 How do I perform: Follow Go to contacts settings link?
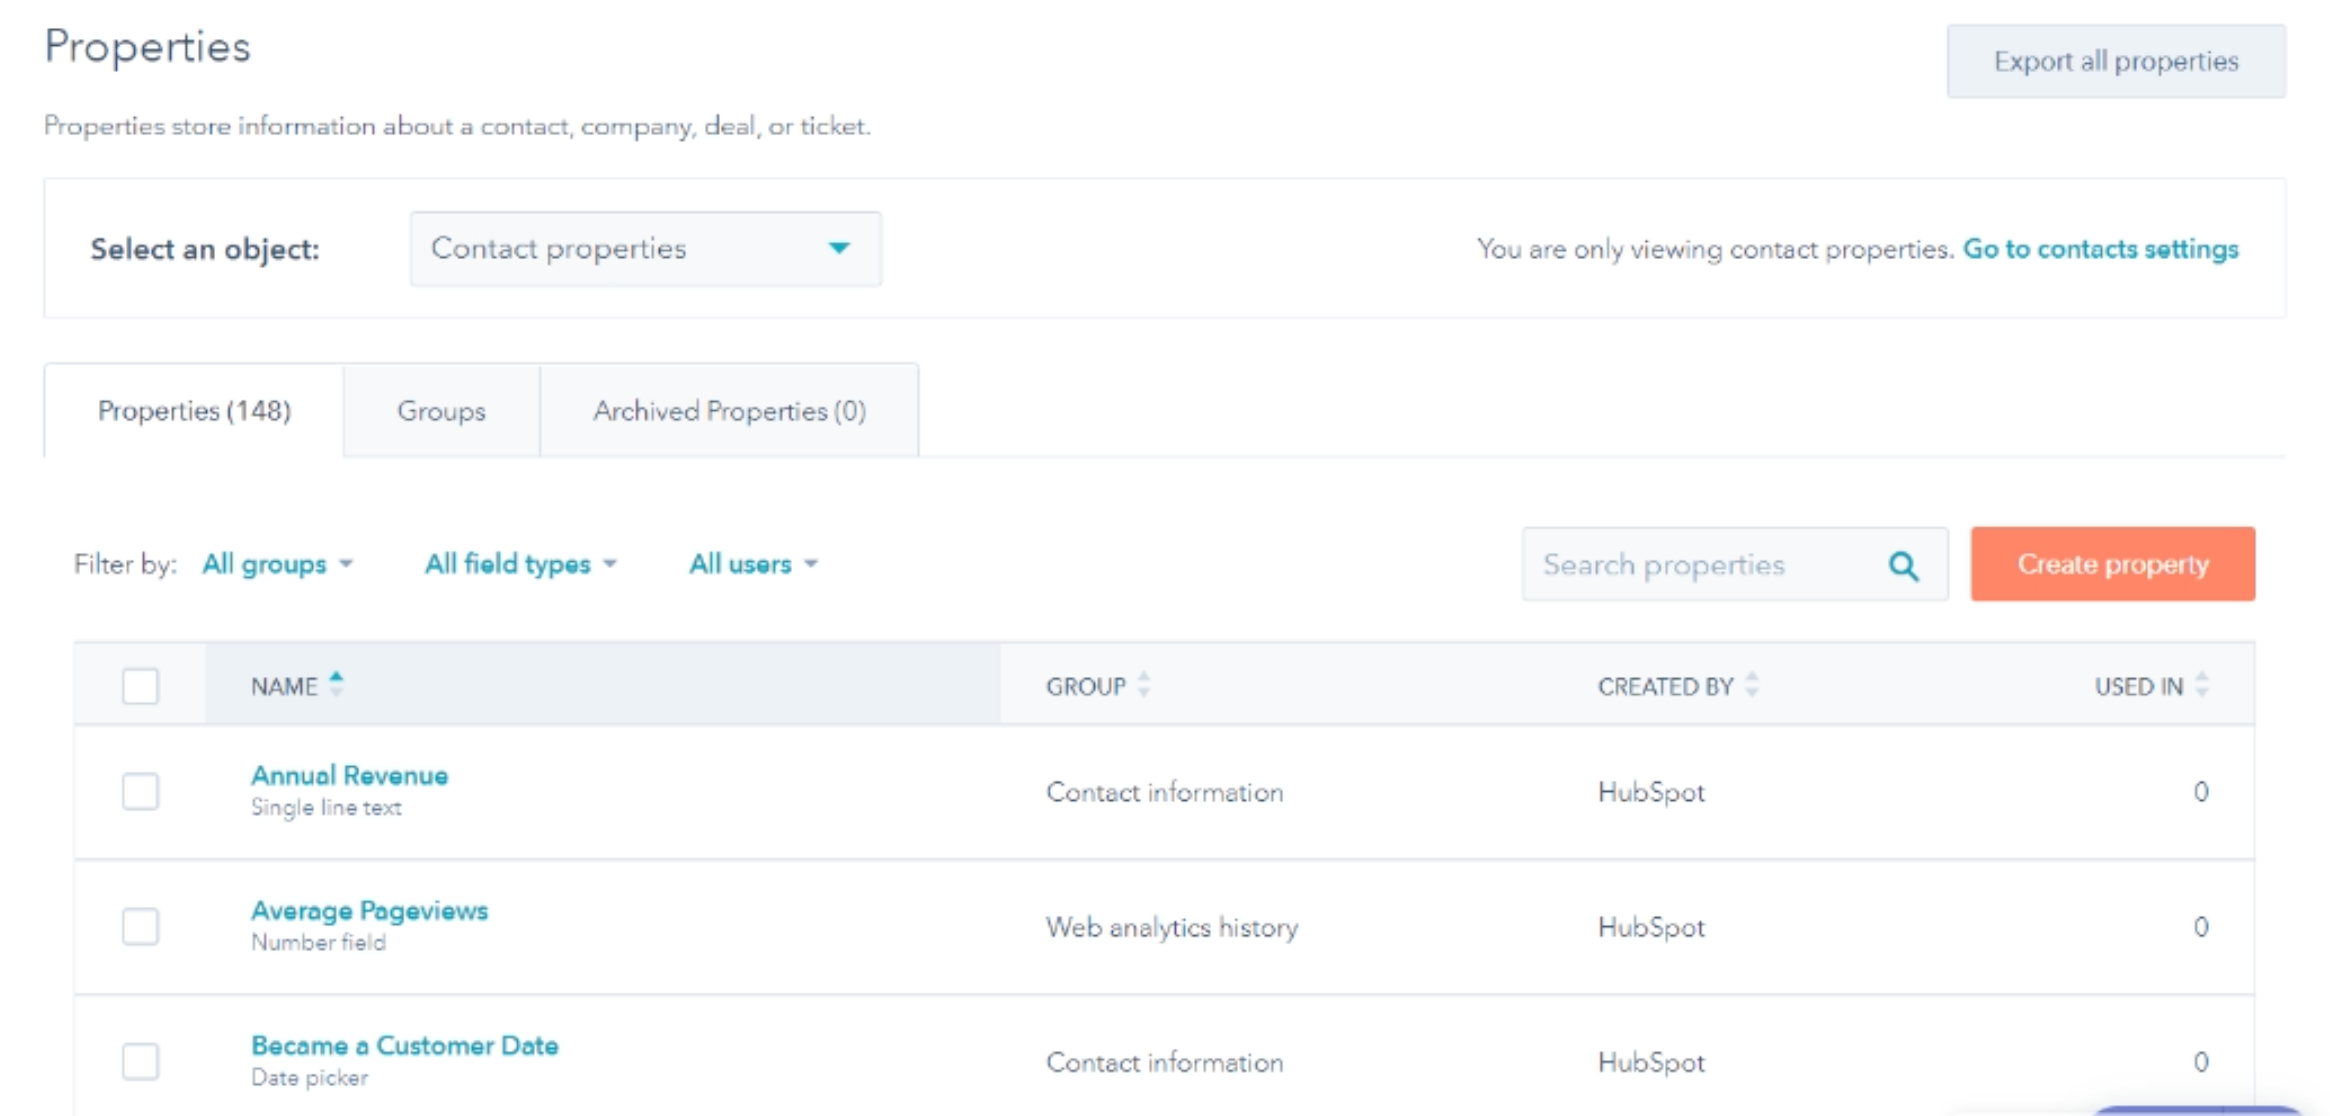point(2100,249)
